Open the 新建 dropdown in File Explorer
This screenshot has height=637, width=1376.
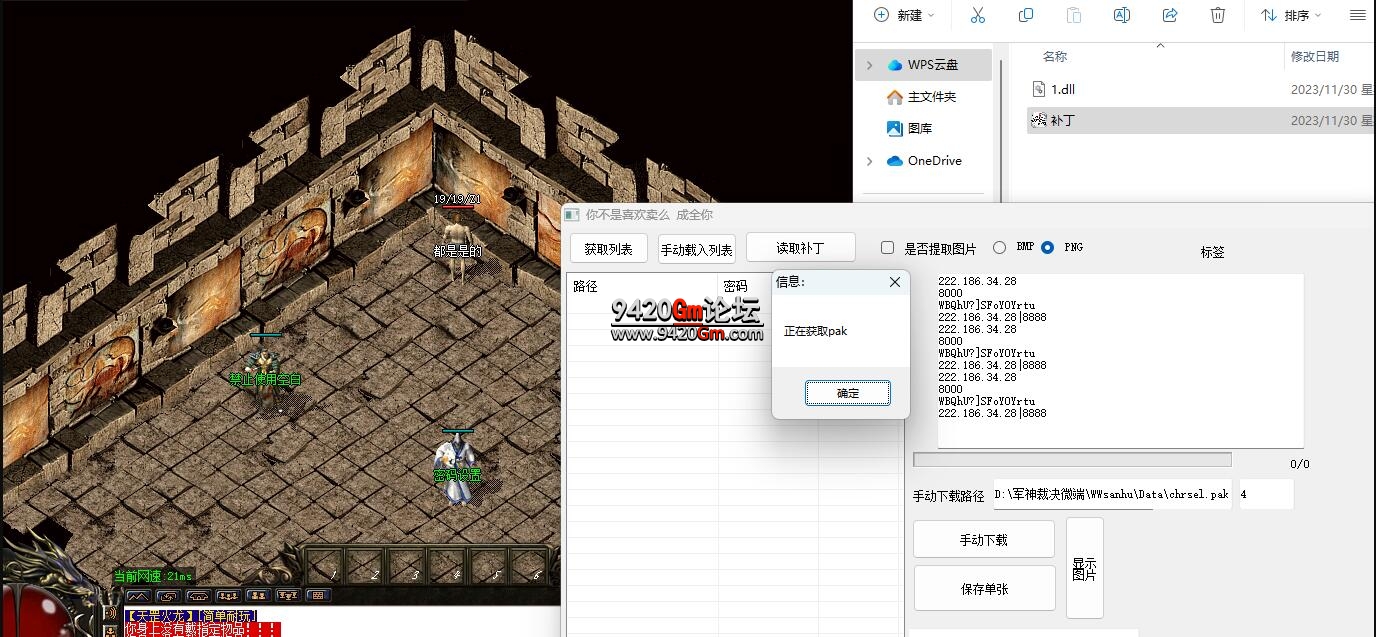(x=904, y=15)
